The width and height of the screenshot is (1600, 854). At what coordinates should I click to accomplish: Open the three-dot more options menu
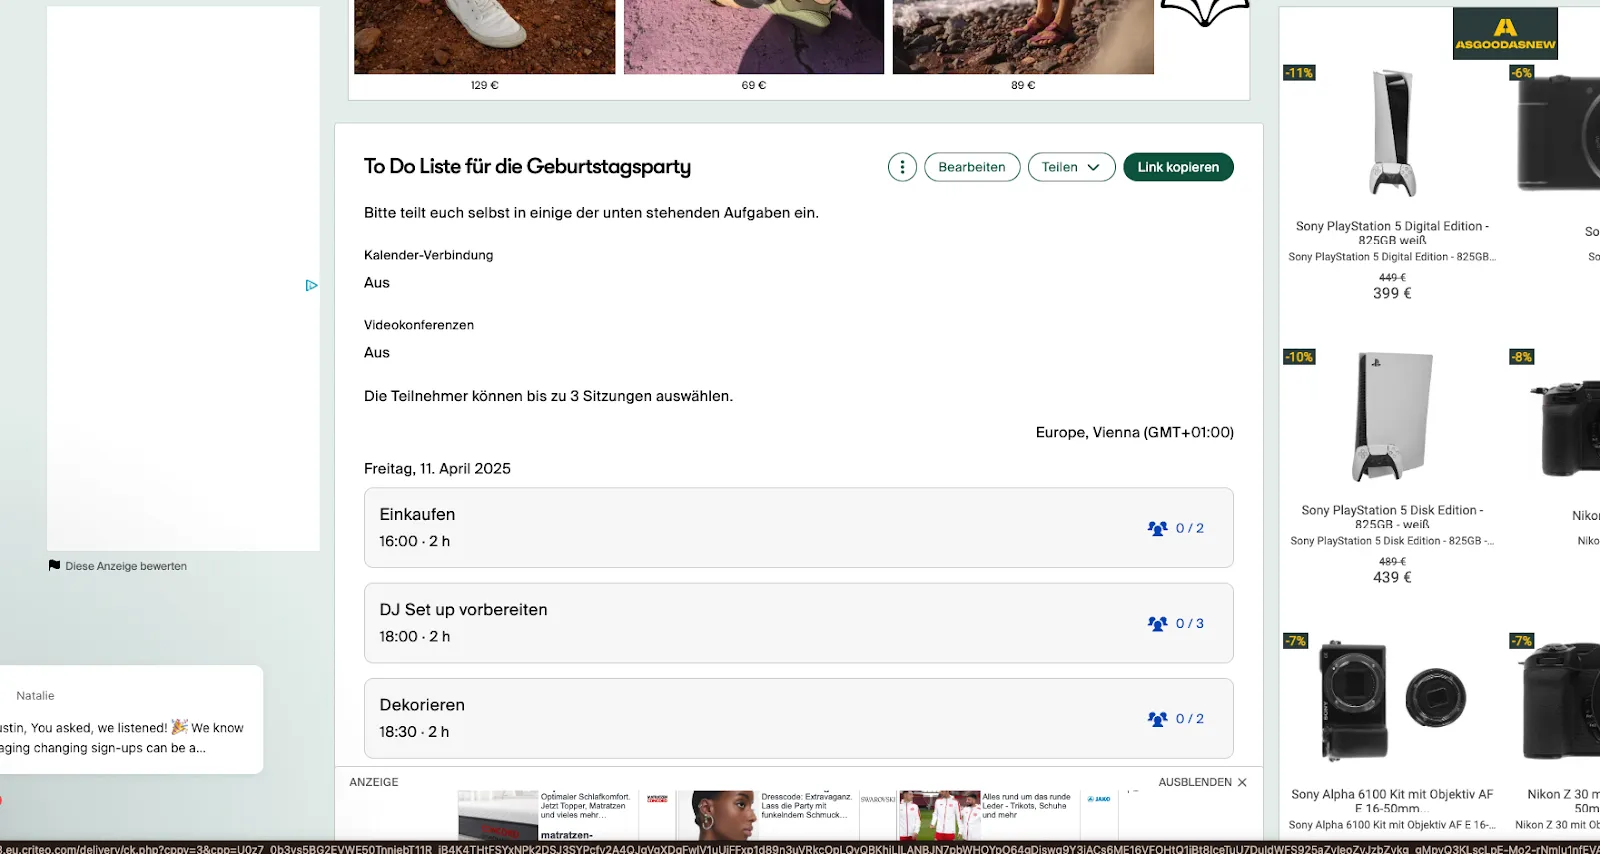[x=902, y=167]
